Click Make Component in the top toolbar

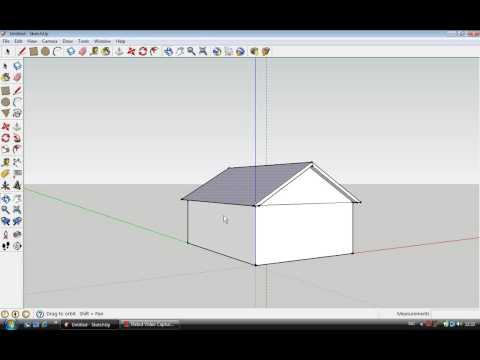pyautogui.click(x=71, y=51)
